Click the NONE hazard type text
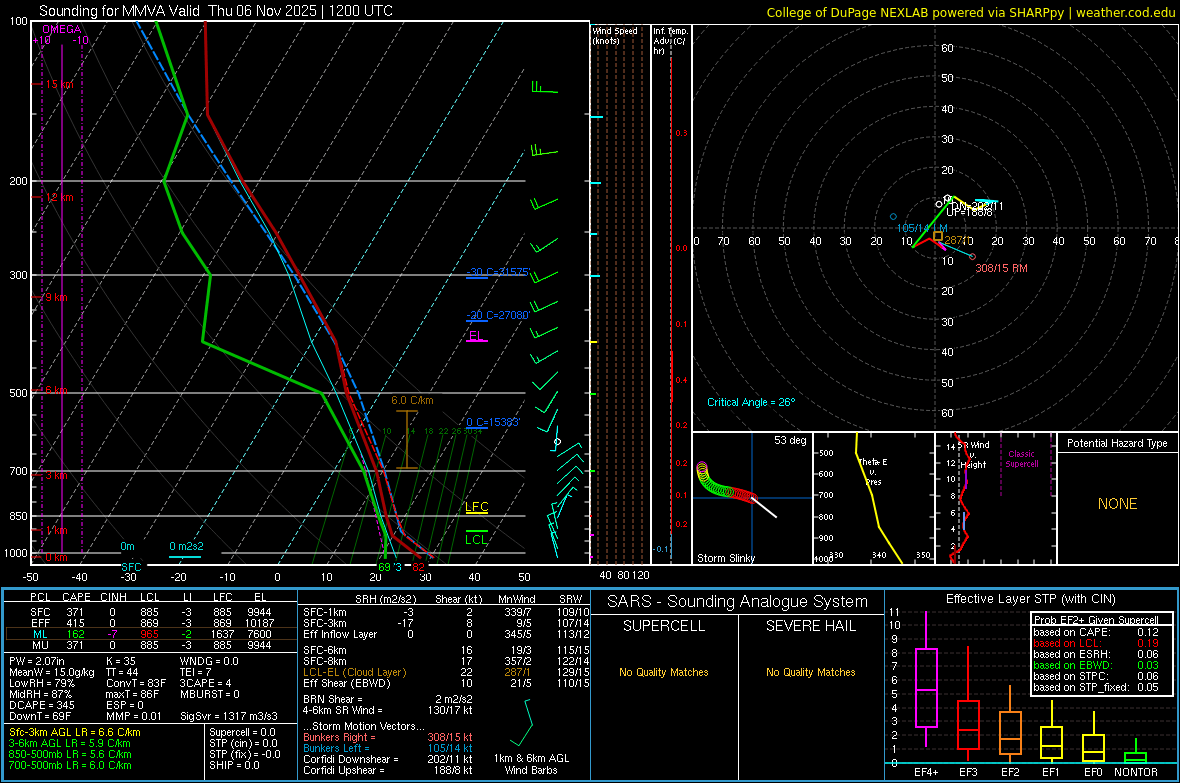 coord(1117,504)
